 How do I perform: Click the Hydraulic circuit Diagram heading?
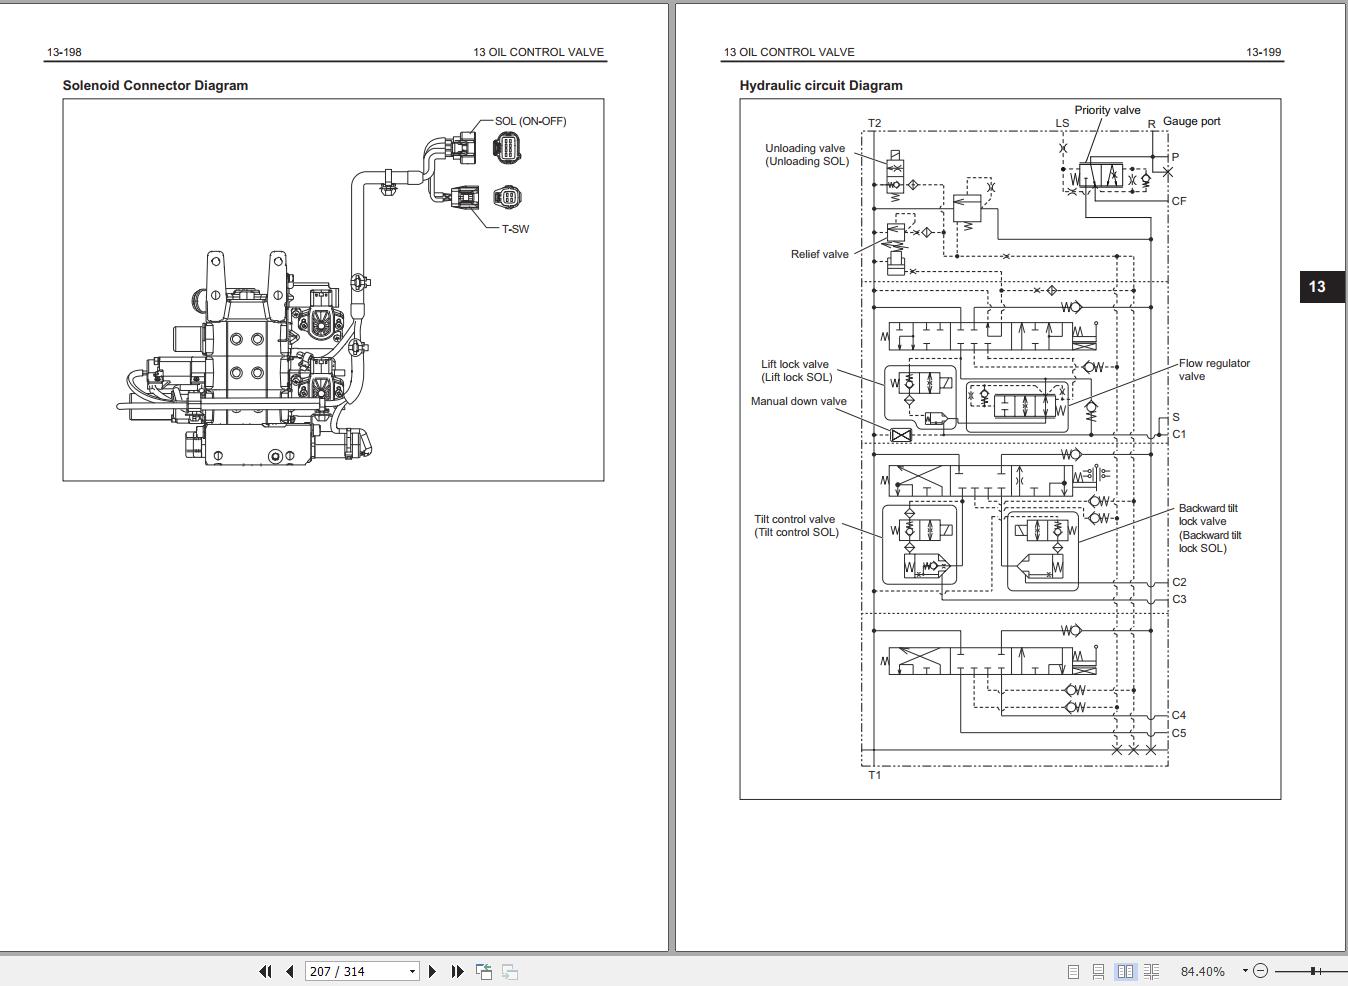[821, 85]
